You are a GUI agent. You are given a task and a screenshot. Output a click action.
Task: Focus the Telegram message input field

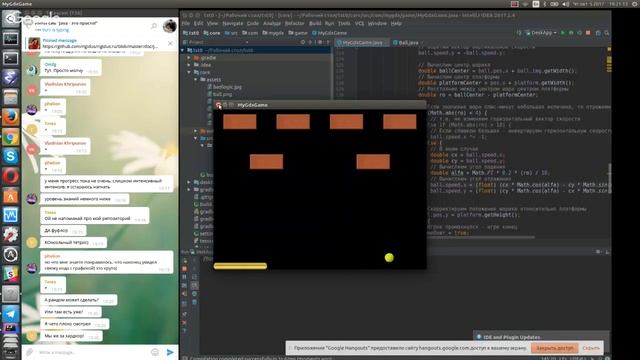[92, 352]
